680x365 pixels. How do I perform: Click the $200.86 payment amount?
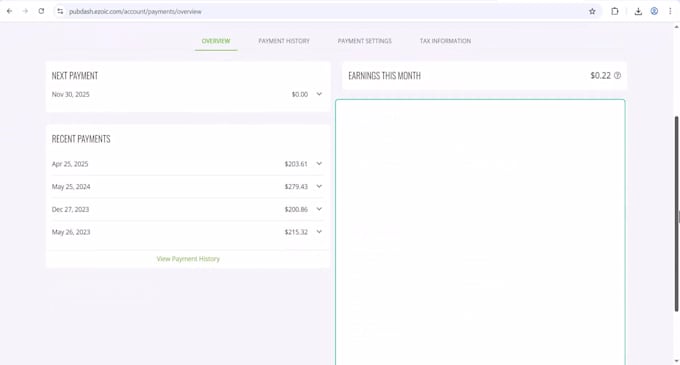[x=296, y=209]
